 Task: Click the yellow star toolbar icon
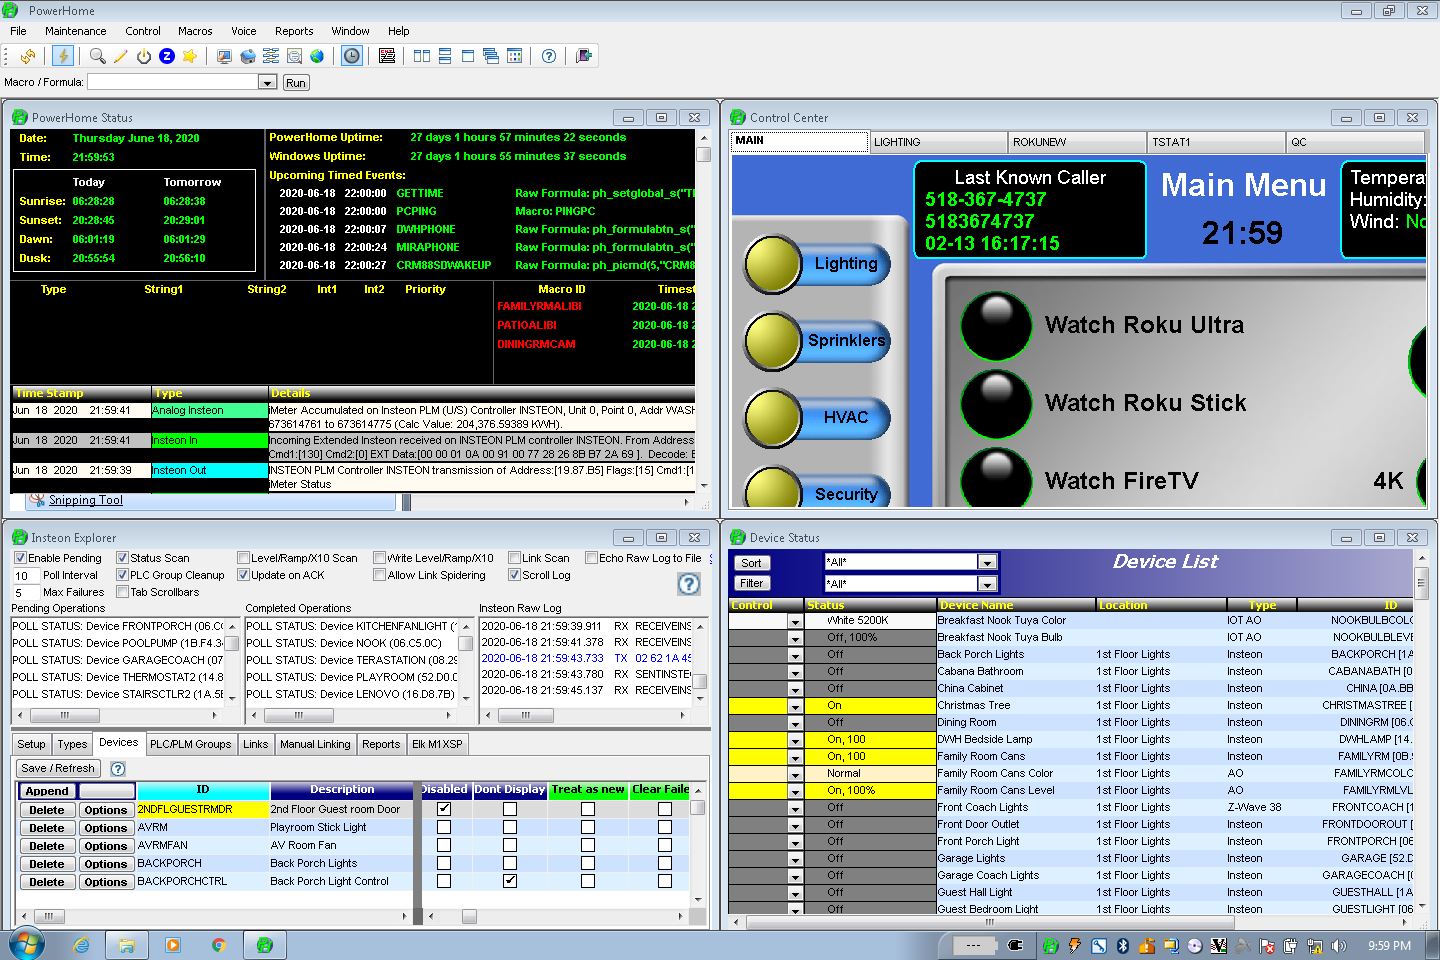tap(190, 56)
